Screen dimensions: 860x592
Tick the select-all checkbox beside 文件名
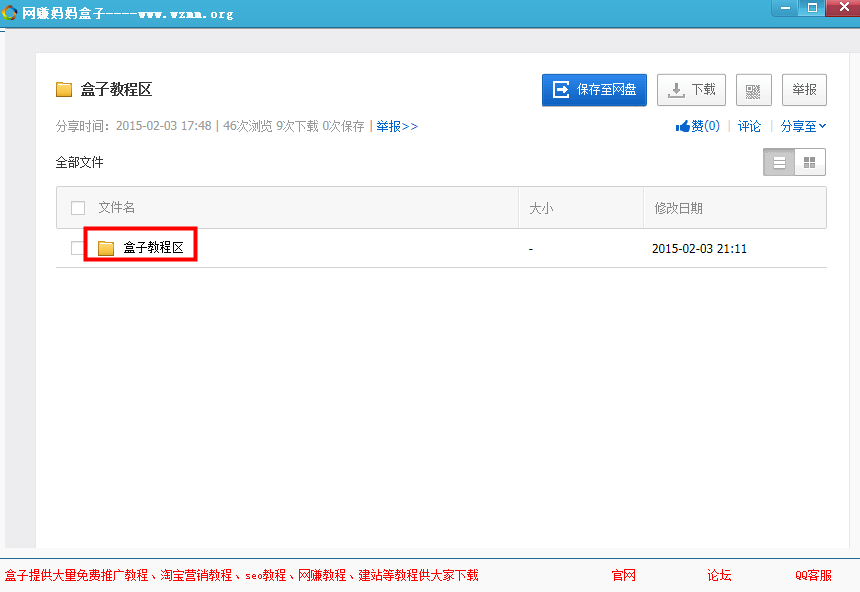[x=78, y=208]
